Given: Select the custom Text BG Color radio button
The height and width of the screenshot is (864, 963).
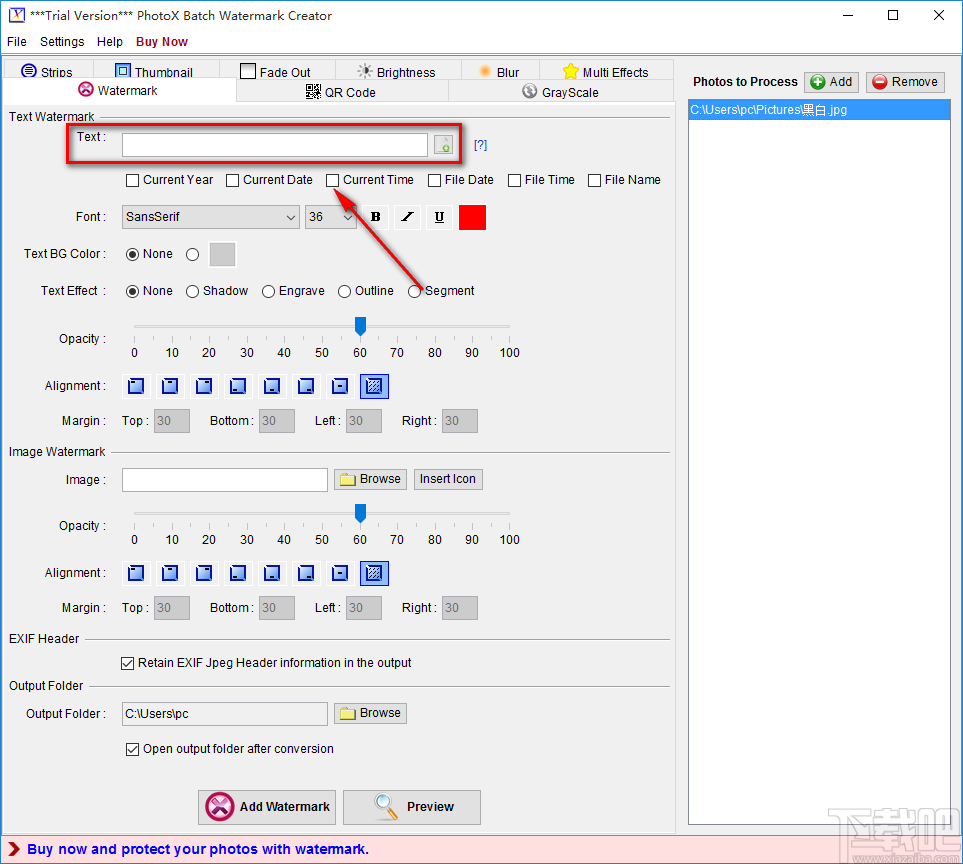Looking at the screenshot, I should tap(193, 254).
